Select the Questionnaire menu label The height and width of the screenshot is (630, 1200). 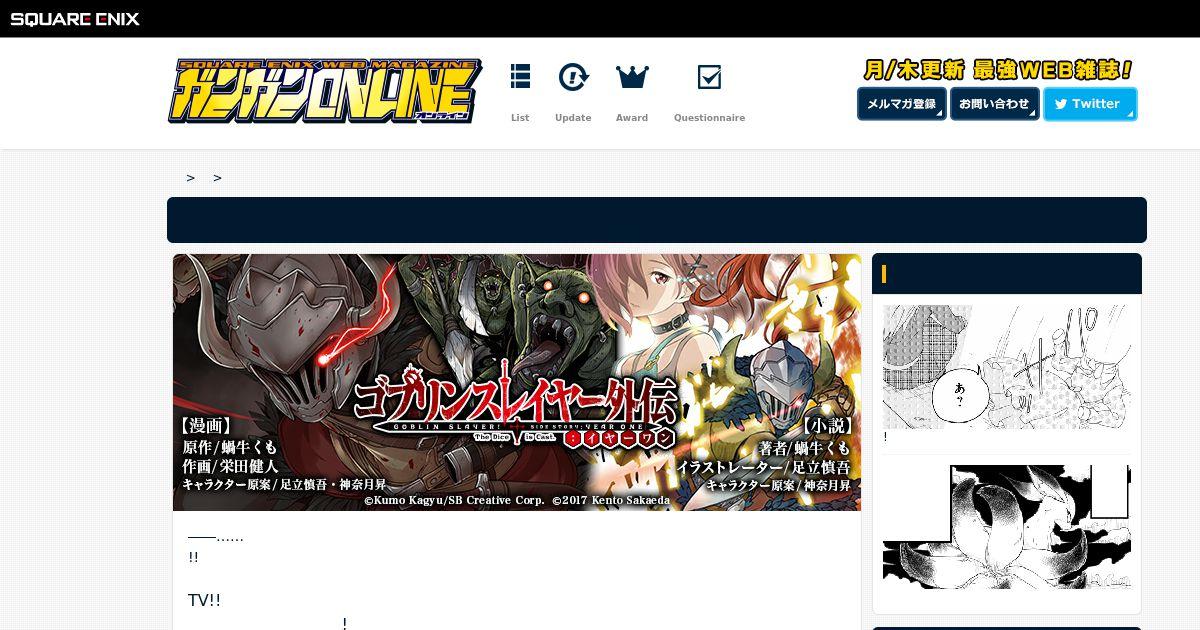click(x=709, y=118)
